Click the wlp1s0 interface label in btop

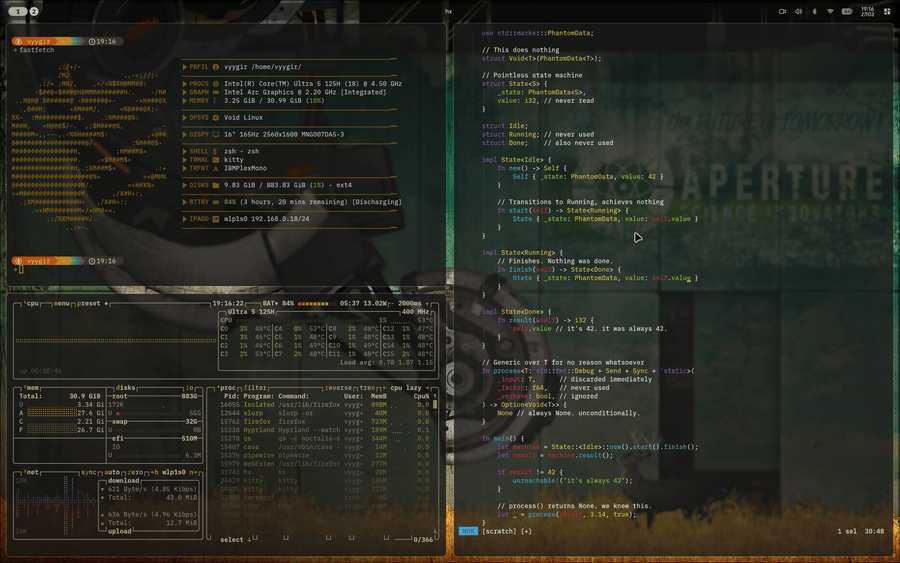(173, 472)
